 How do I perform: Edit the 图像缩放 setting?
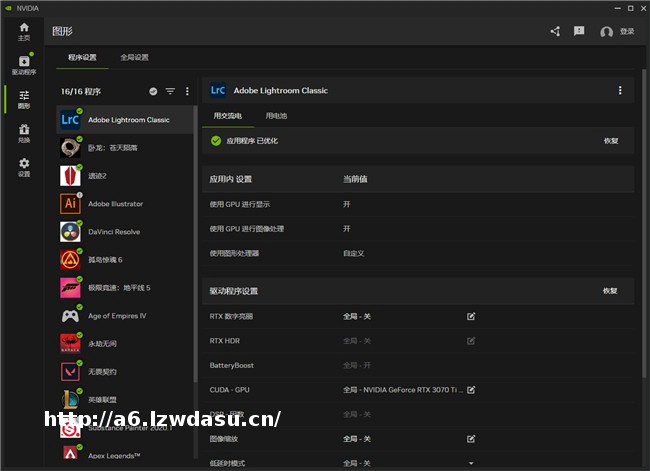coord(471,438)
